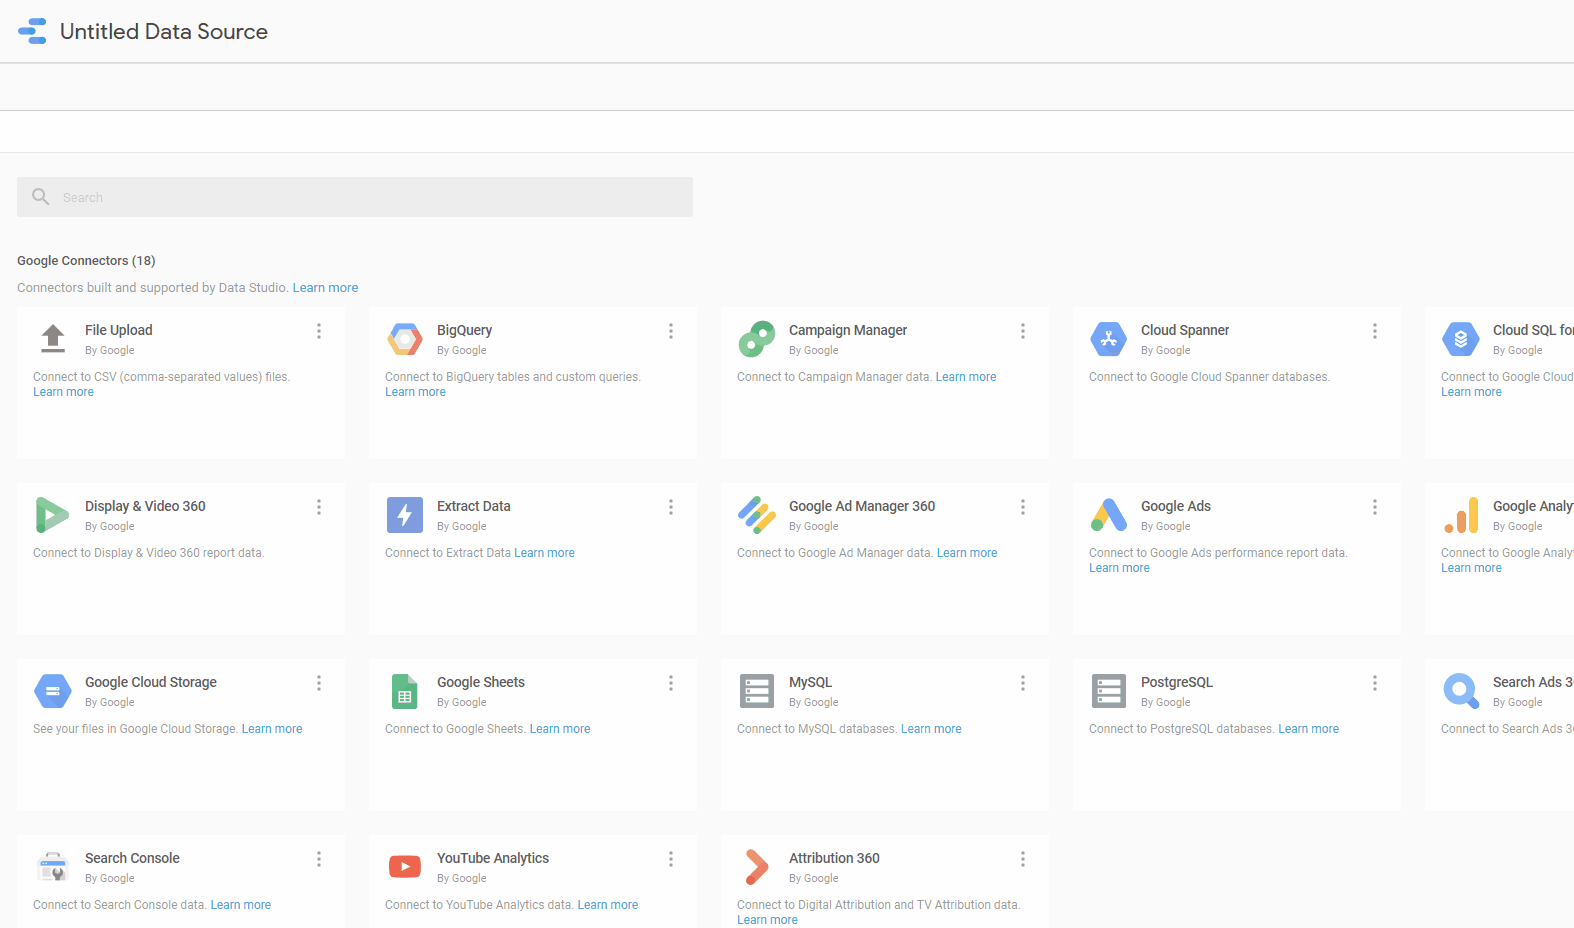1574x928 pixels.
Task: Click the Google Sheets green icon
Action: coord(404,691)
